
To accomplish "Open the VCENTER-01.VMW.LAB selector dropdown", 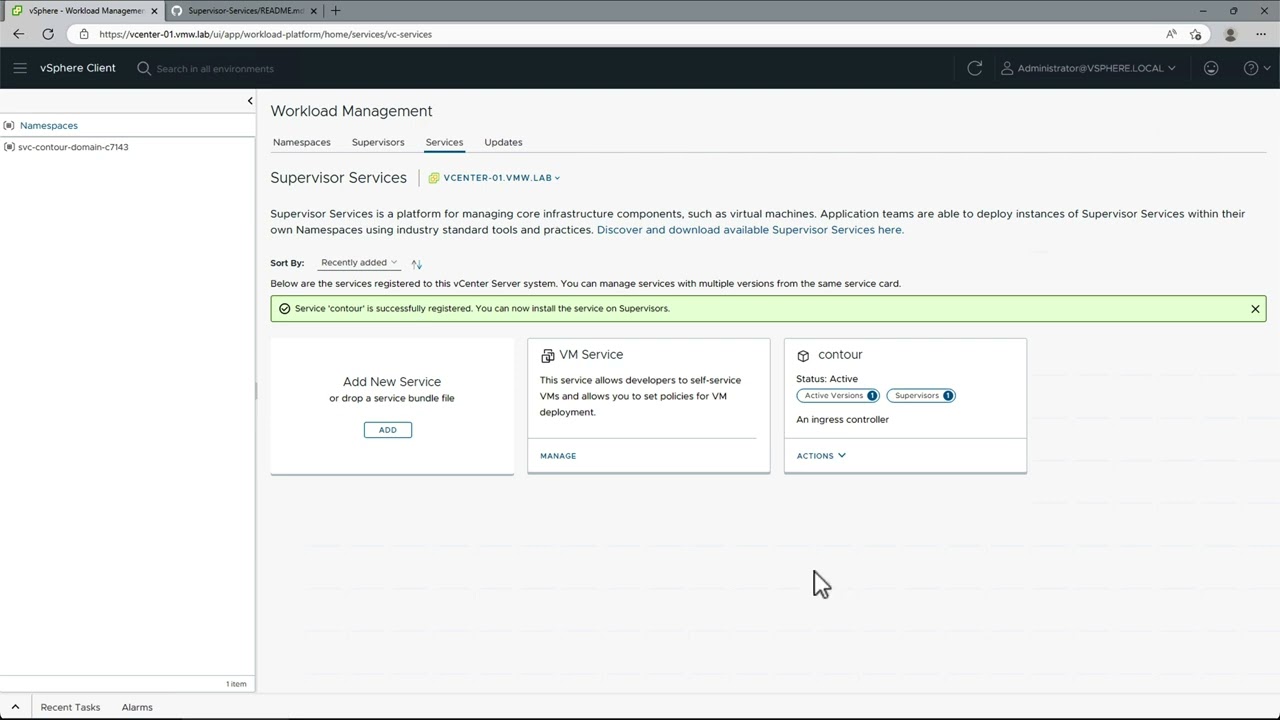I will coord(495,178).
